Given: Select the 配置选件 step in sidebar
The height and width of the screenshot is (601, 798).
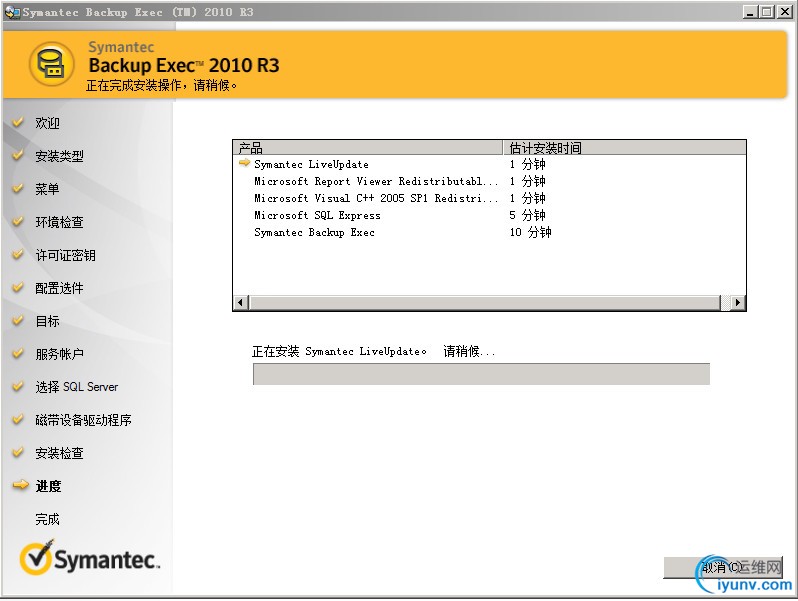Looking at the screenshot, I should pos(59,289).
